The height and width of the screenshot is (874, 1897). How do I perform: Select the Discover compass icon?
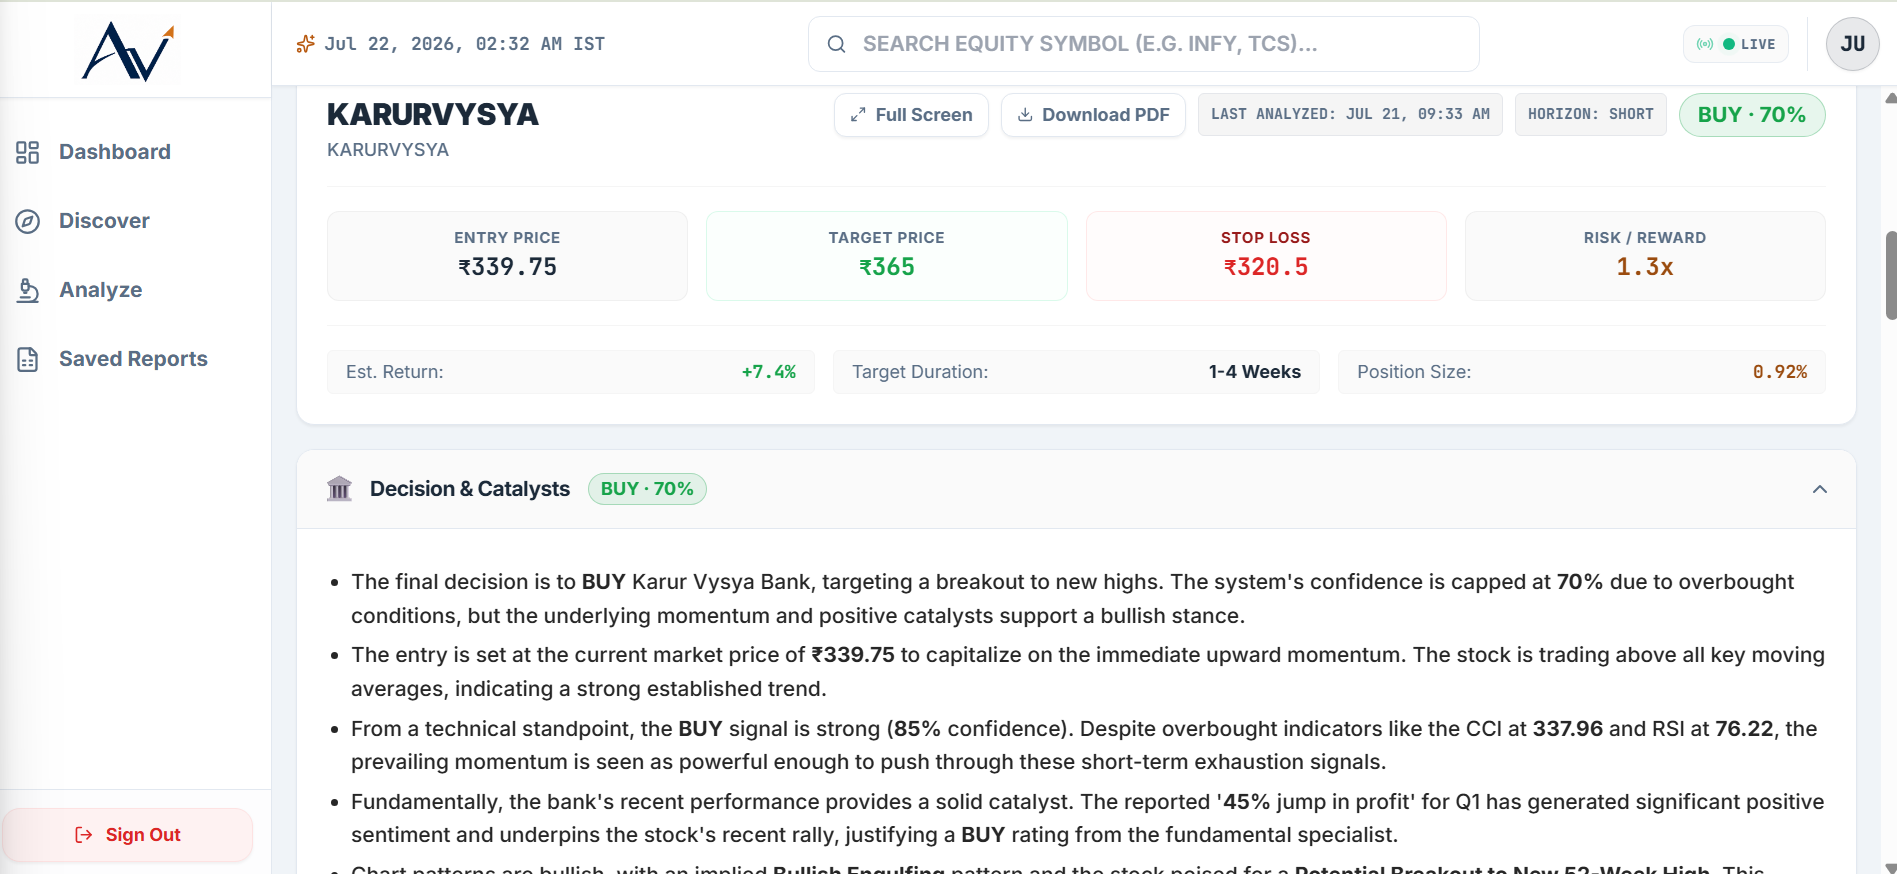[x=28, y=221]
